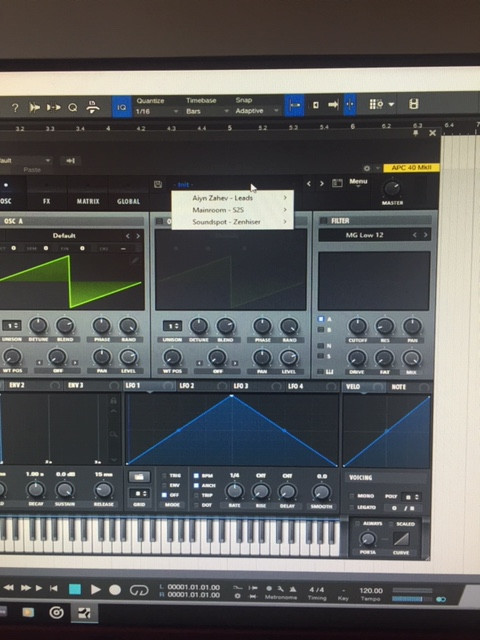Open the Serum preset browser icon

coord(337,183)
